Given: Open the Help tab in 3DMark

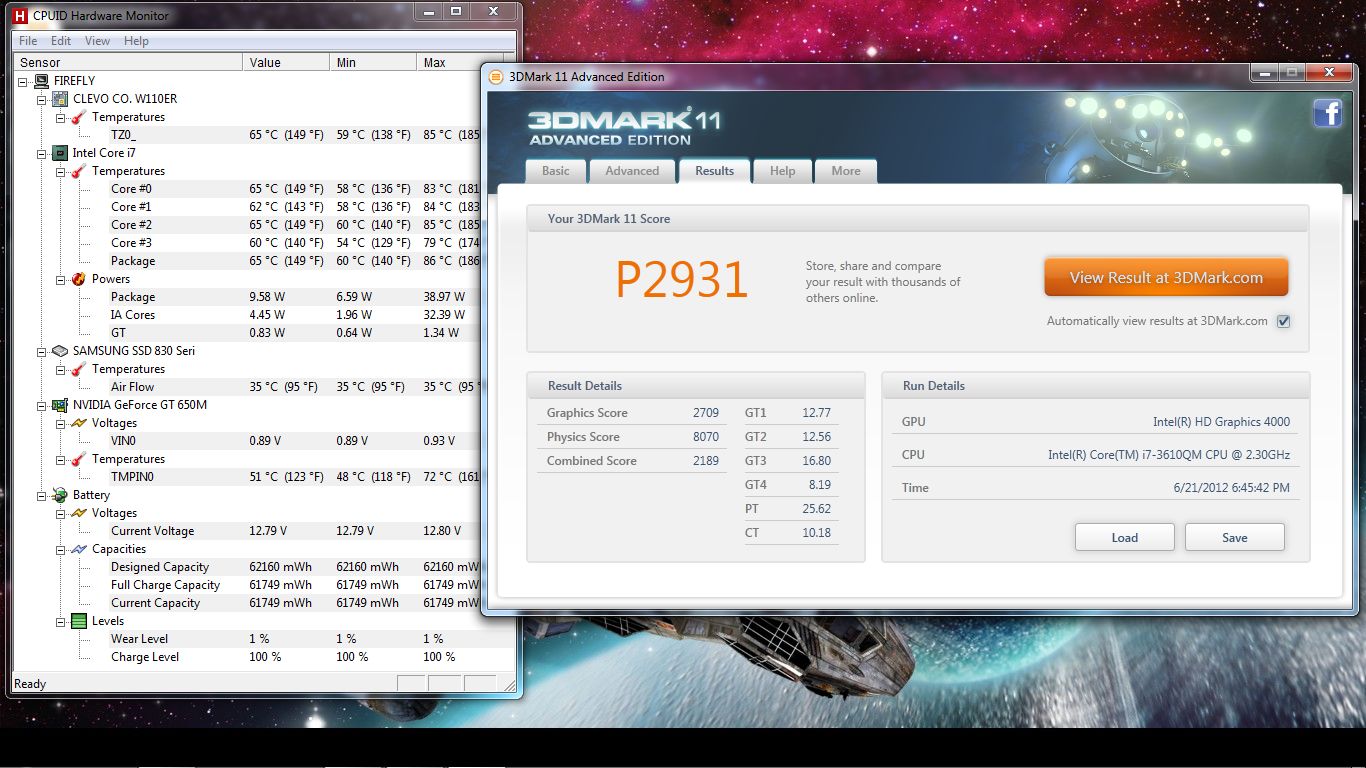Looking at the screenshot, I should click(783, 171).
